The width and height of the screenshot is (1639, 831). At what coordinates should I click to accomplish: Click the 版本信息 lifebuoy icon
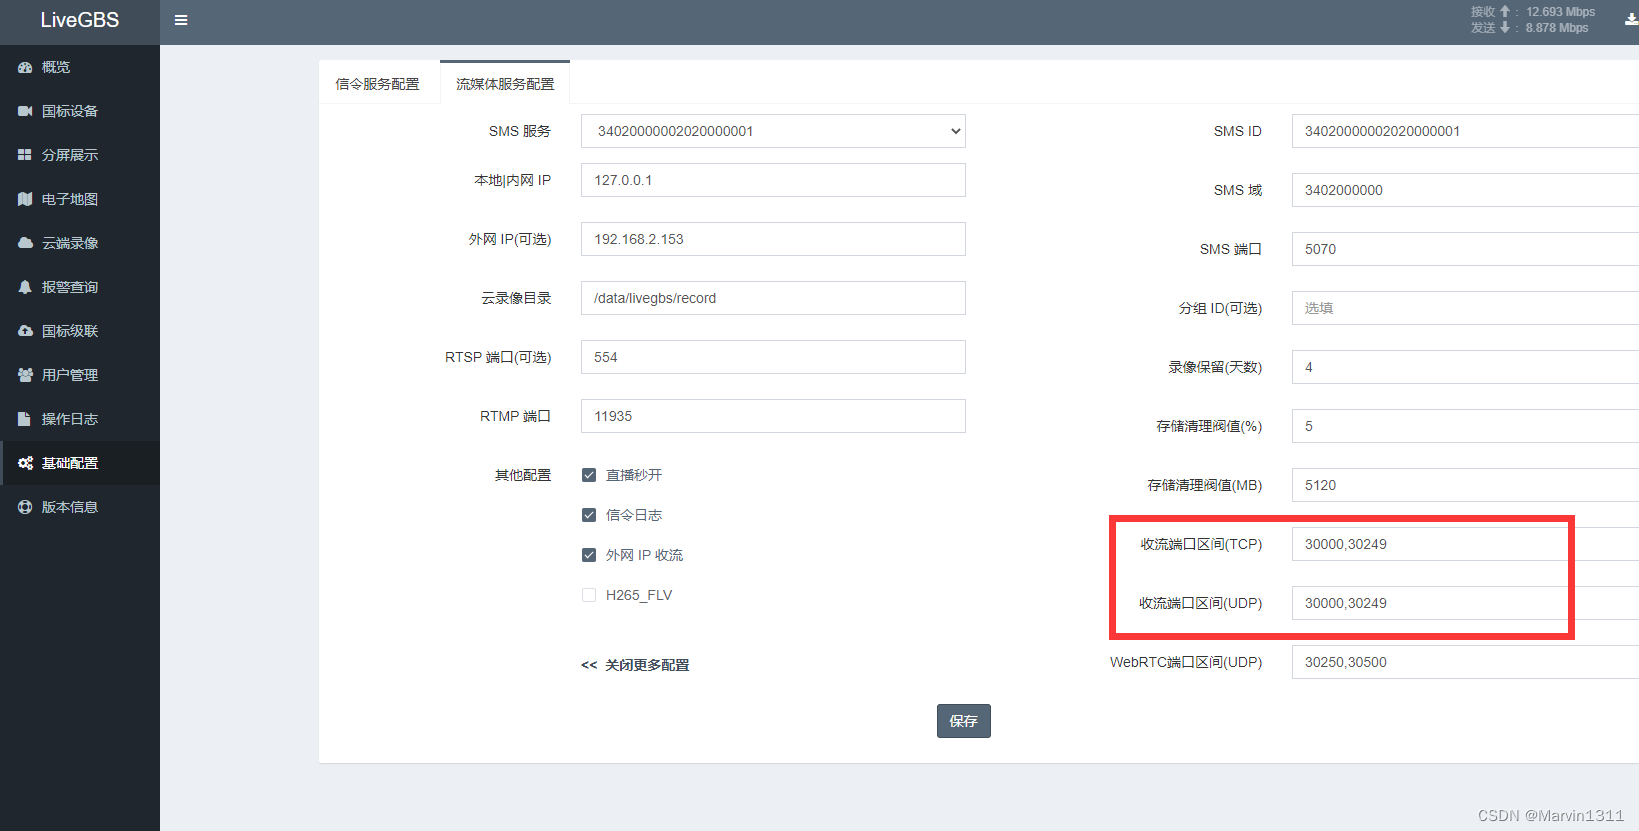25,507
